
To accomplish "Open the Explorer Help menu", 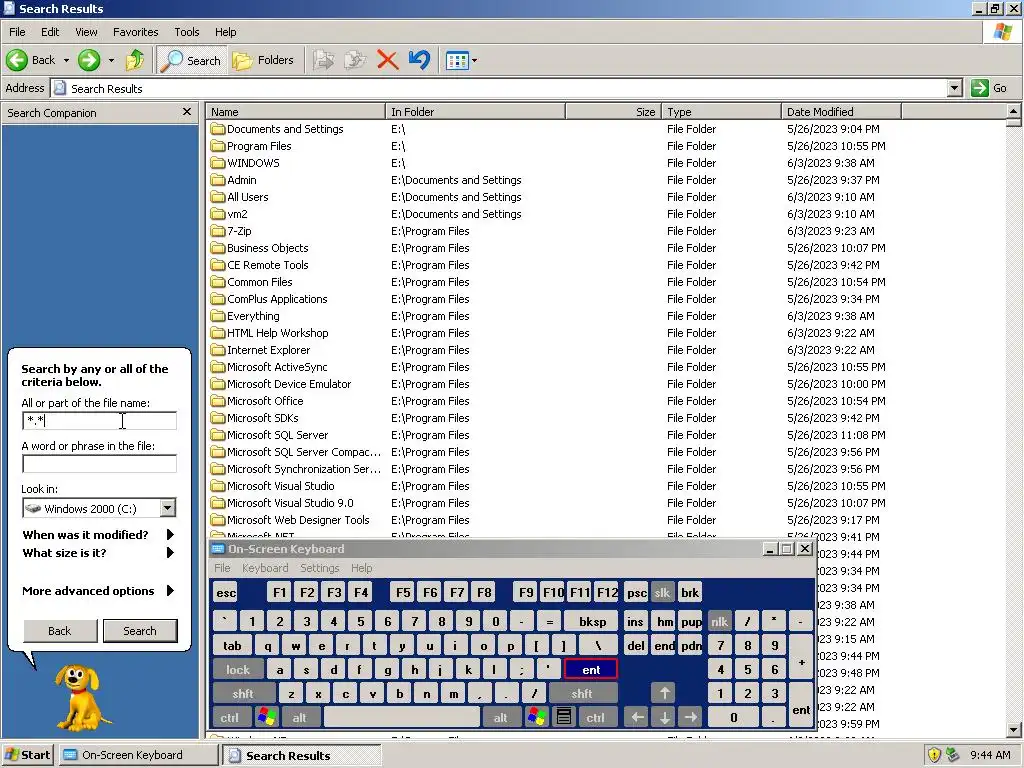I will pos(225,32).
